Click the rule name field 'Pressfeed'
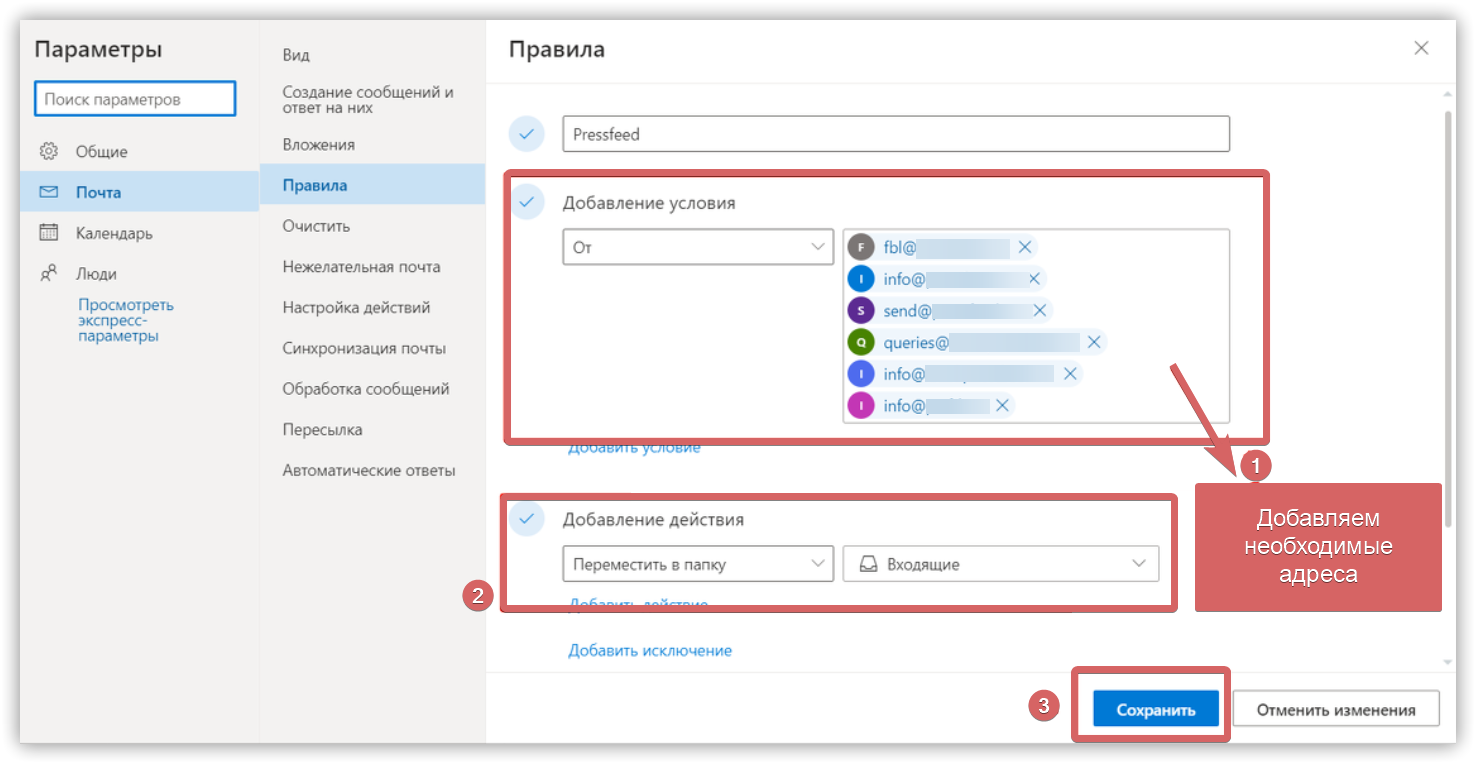 (x=896, y=134)
